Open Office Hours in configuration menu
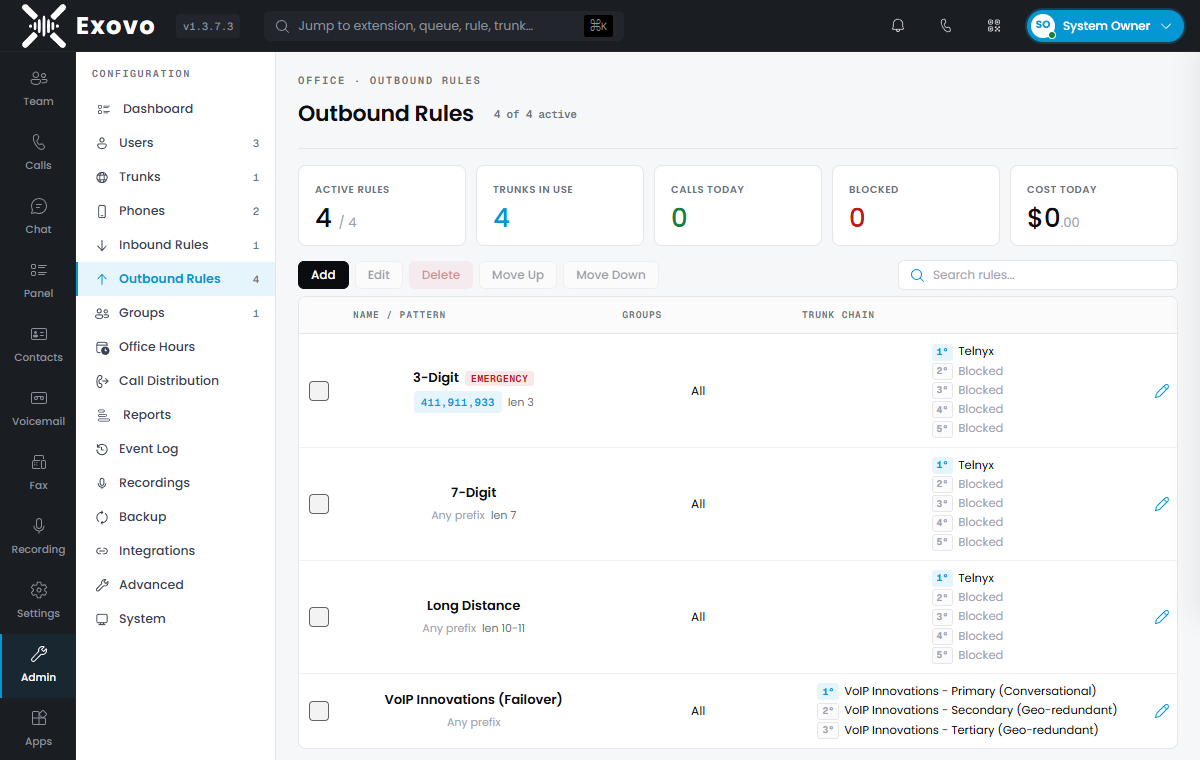Image resolution: width=1200 pixels, height=760 pixels. pyautogui.click(x=175, y=347)
